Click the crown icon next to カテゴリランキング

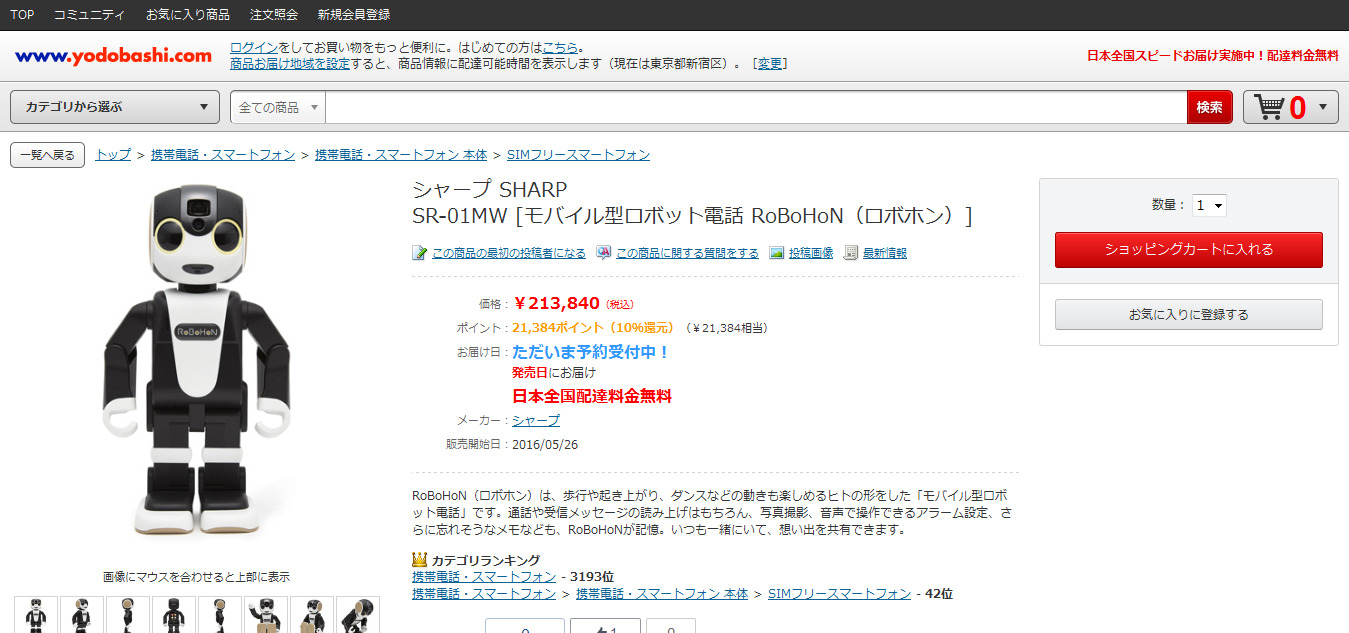420,560
